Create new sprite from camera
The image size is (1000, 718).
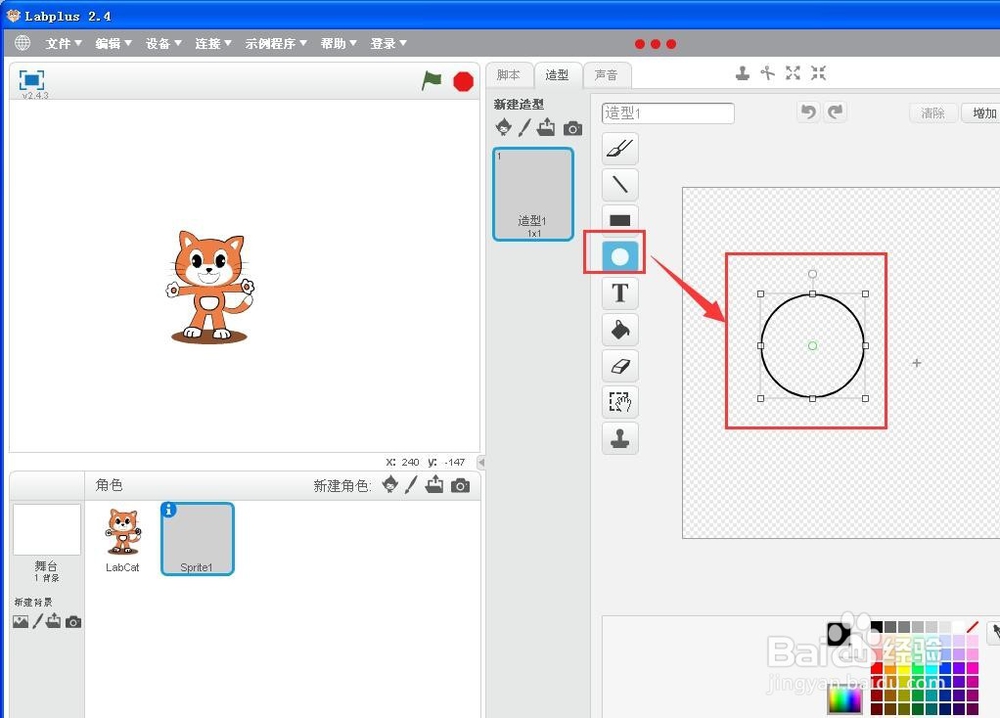(x=460, y=486)
